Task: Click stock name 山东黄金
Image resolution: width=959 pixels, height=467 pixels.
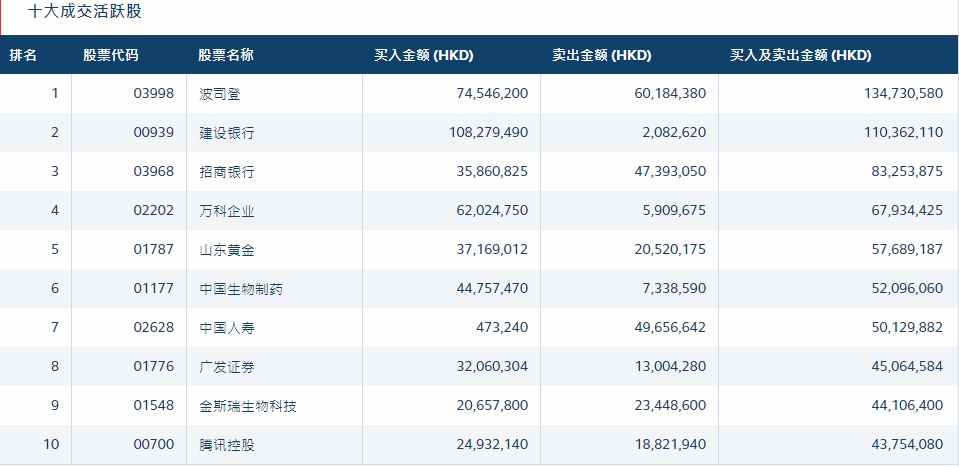Action: pos(227,250)
